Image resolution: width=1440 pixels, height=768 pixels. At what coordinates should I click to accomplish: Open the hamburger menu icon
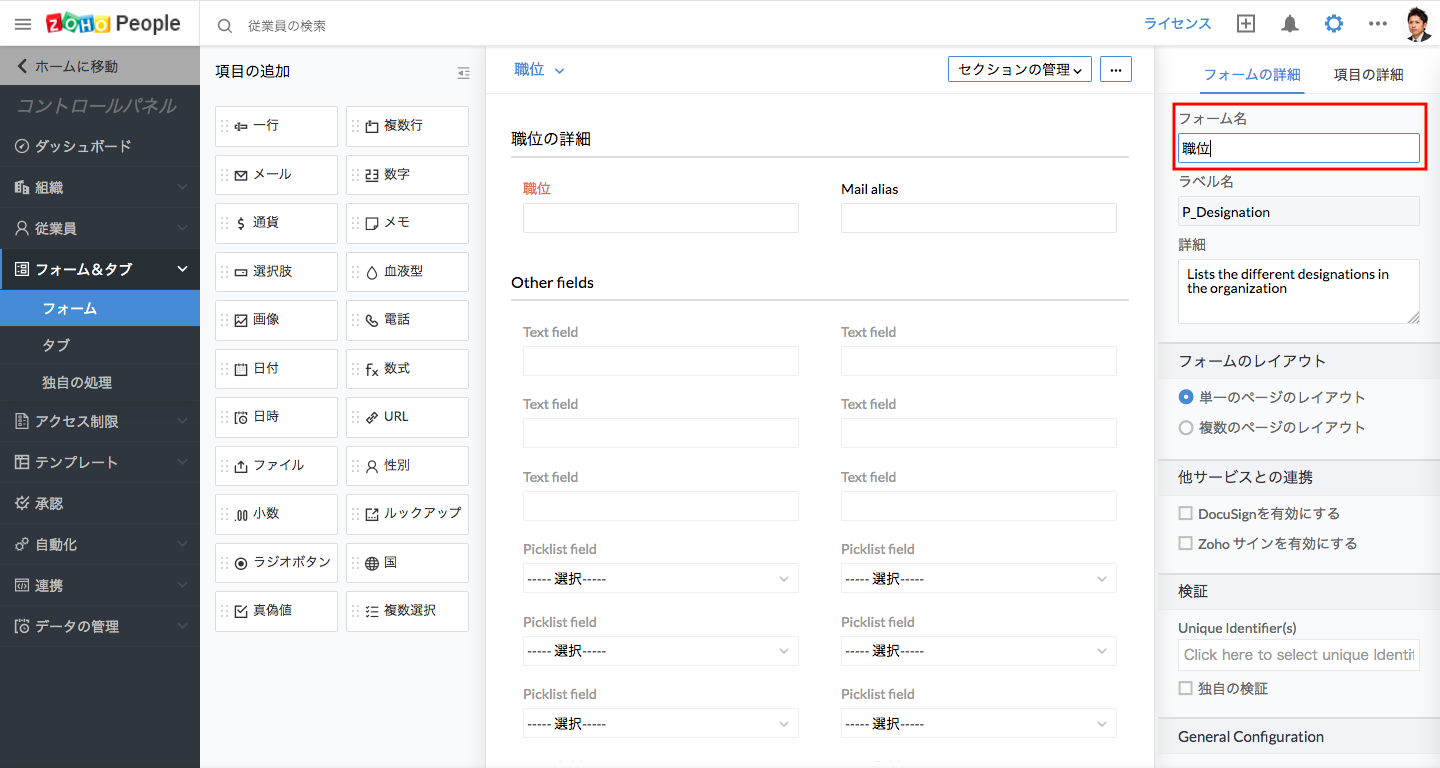click(23, 24)
